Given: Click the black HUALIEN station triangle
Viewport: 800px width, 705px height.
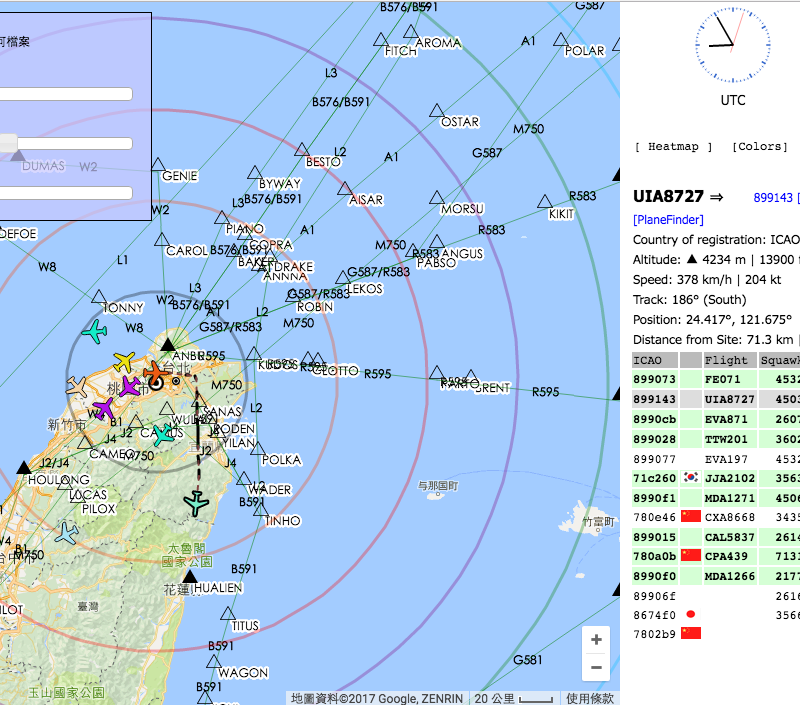Looking at the screenshot, I should point(190,577).
